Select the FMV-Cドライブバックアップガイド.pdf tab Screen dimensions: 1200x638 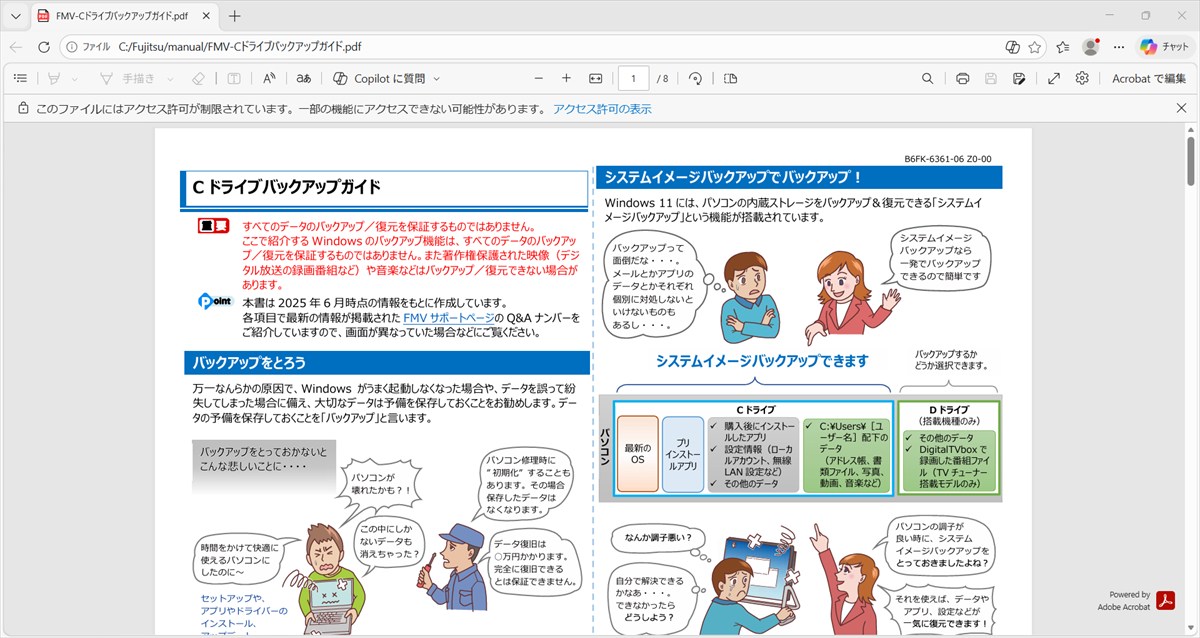(x=118, y=16)
